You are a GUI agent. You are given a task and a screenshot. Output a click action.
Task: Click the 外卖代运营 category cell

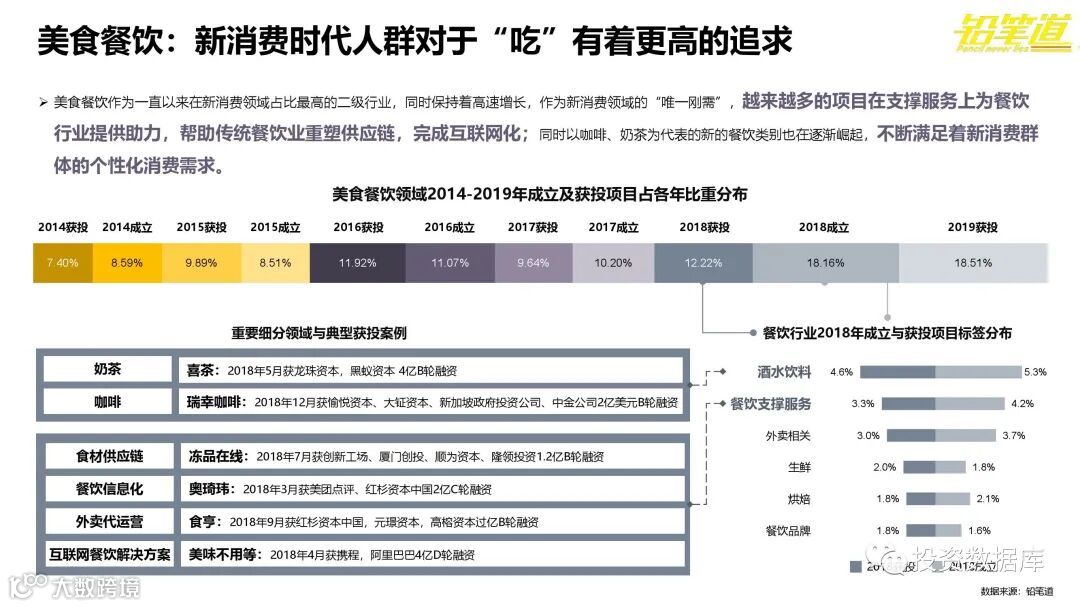(110, 522)
